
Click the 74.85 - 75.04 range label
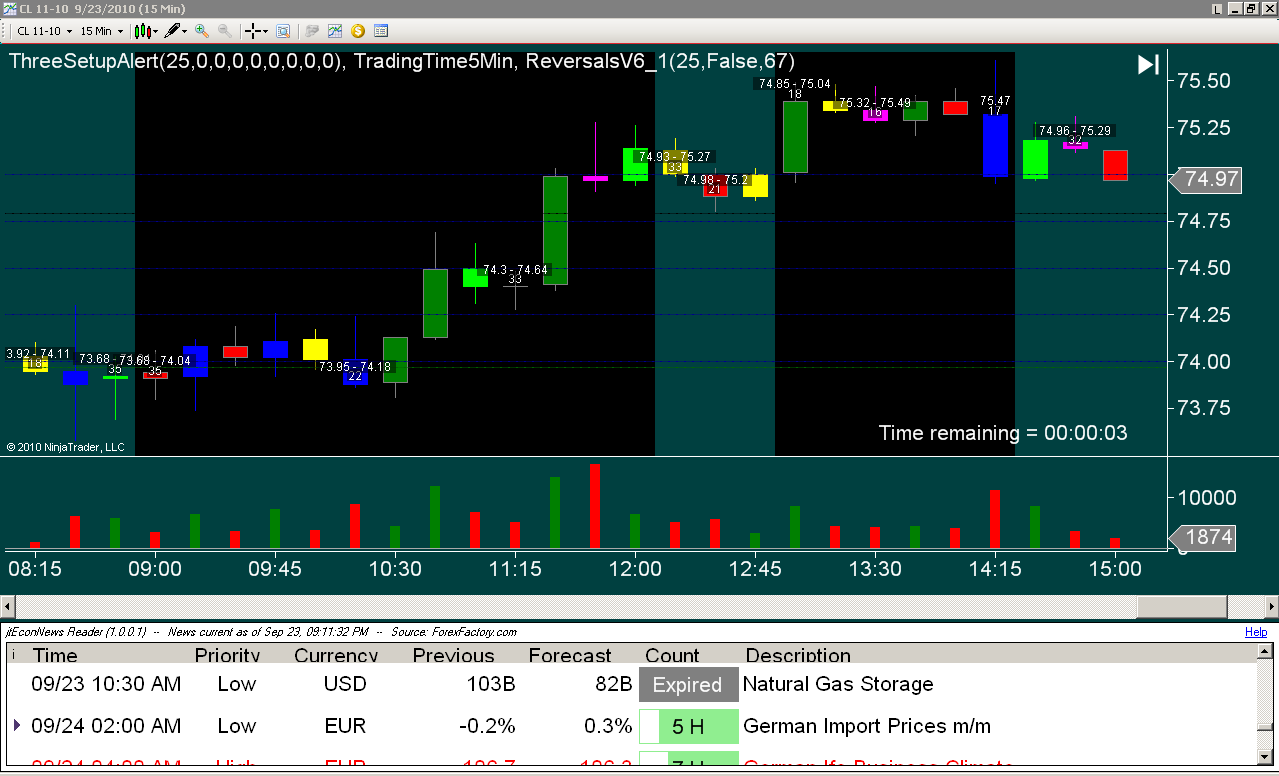coord(794,84)
